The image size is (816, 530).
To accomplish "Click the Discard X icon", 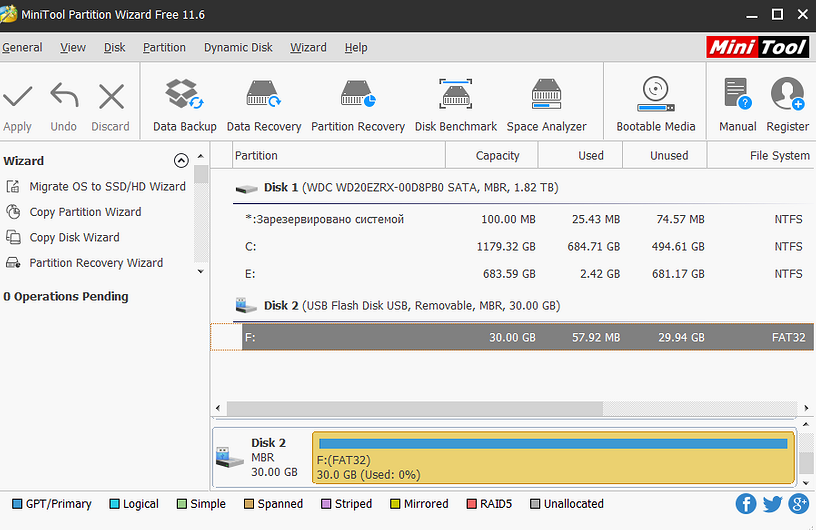I will (111, 97).
